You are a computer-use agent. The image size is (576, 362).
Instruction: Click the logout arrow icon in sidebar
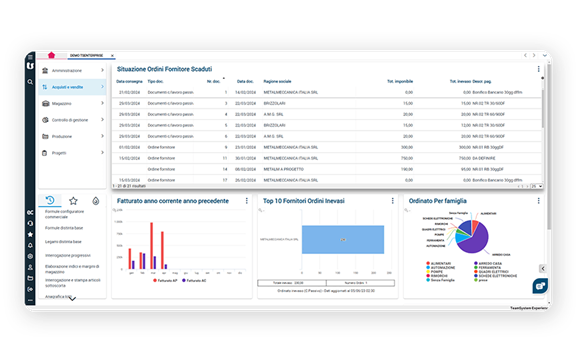click(30, 289)
